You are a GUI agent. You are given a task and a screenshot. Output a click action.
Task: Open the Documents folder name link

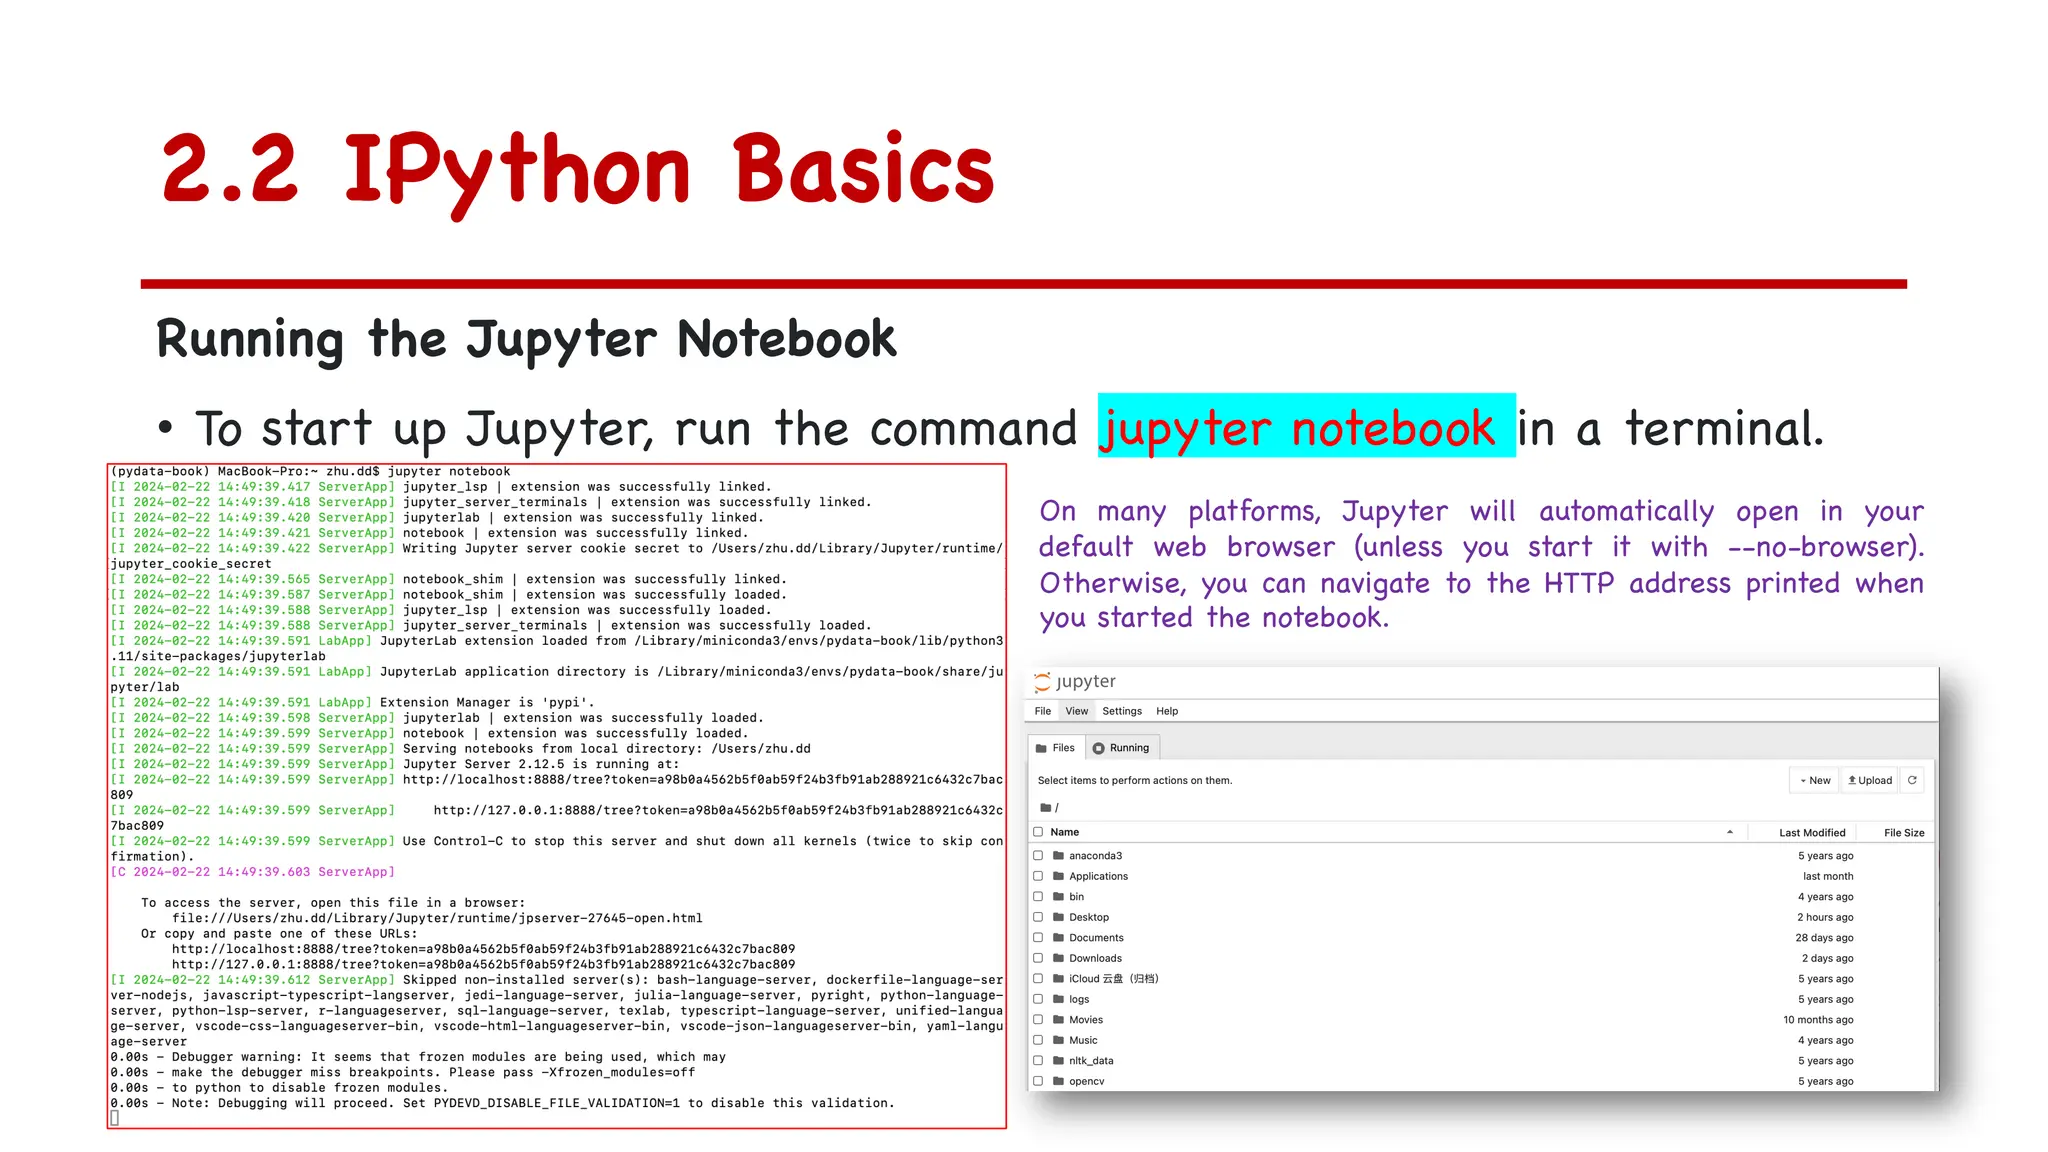tap(1096, 937)
